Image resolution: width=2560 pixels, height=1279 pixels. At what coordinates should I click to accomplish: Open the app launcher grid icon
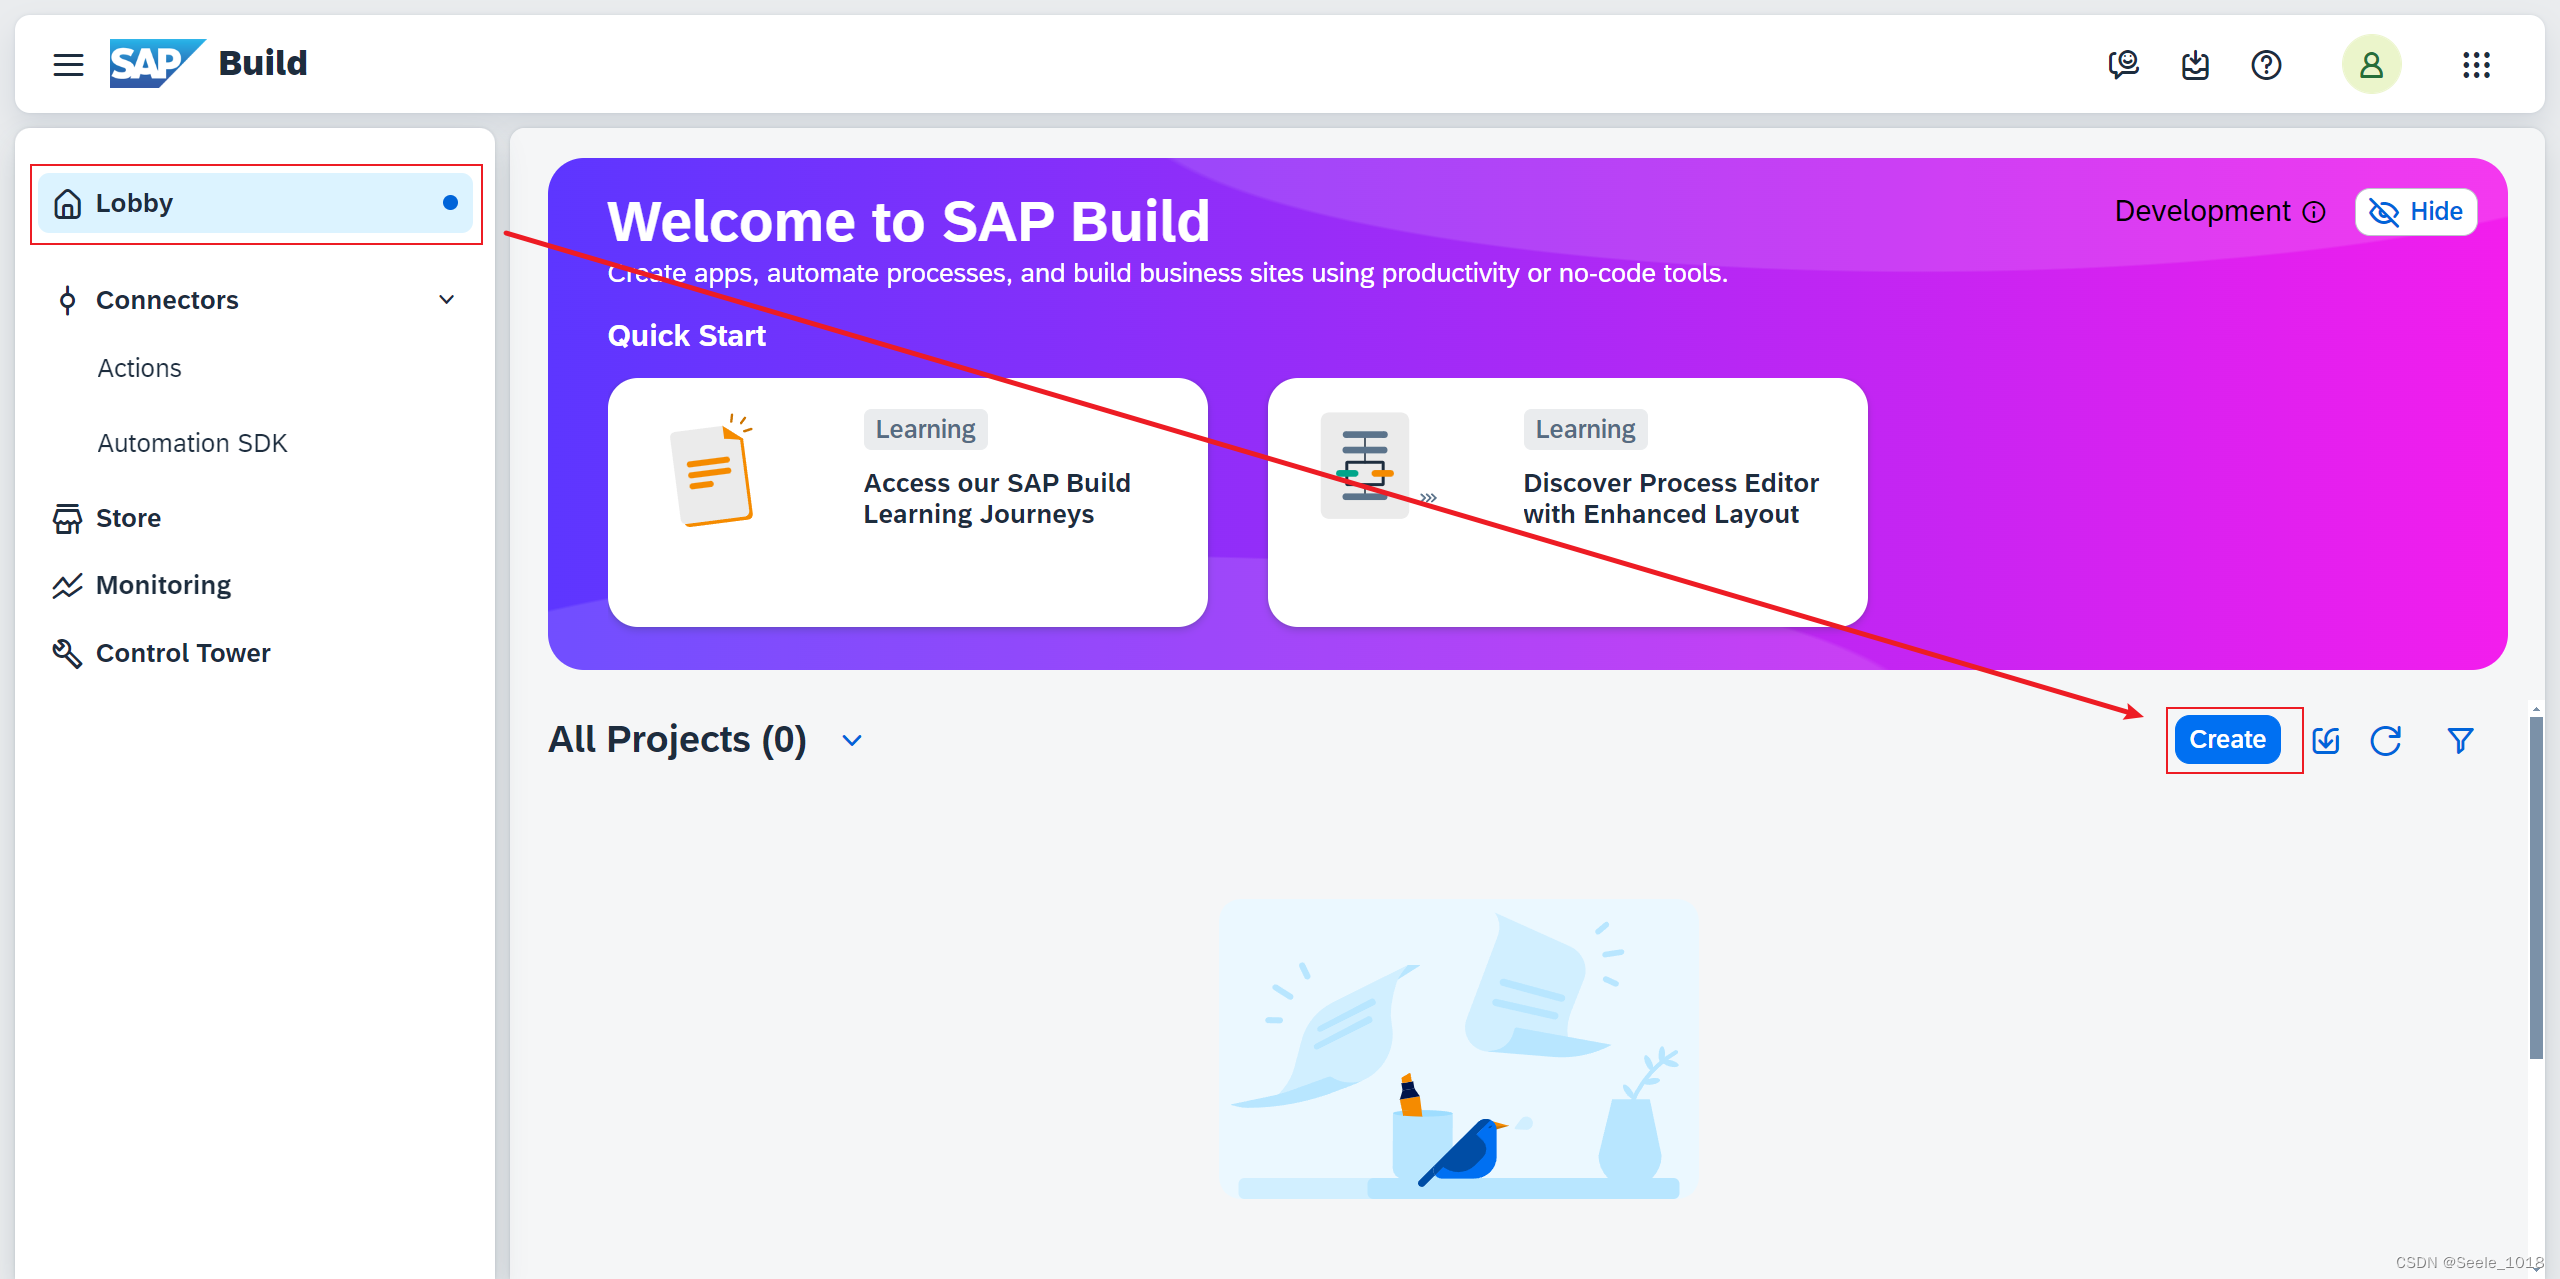(2476, 65)
